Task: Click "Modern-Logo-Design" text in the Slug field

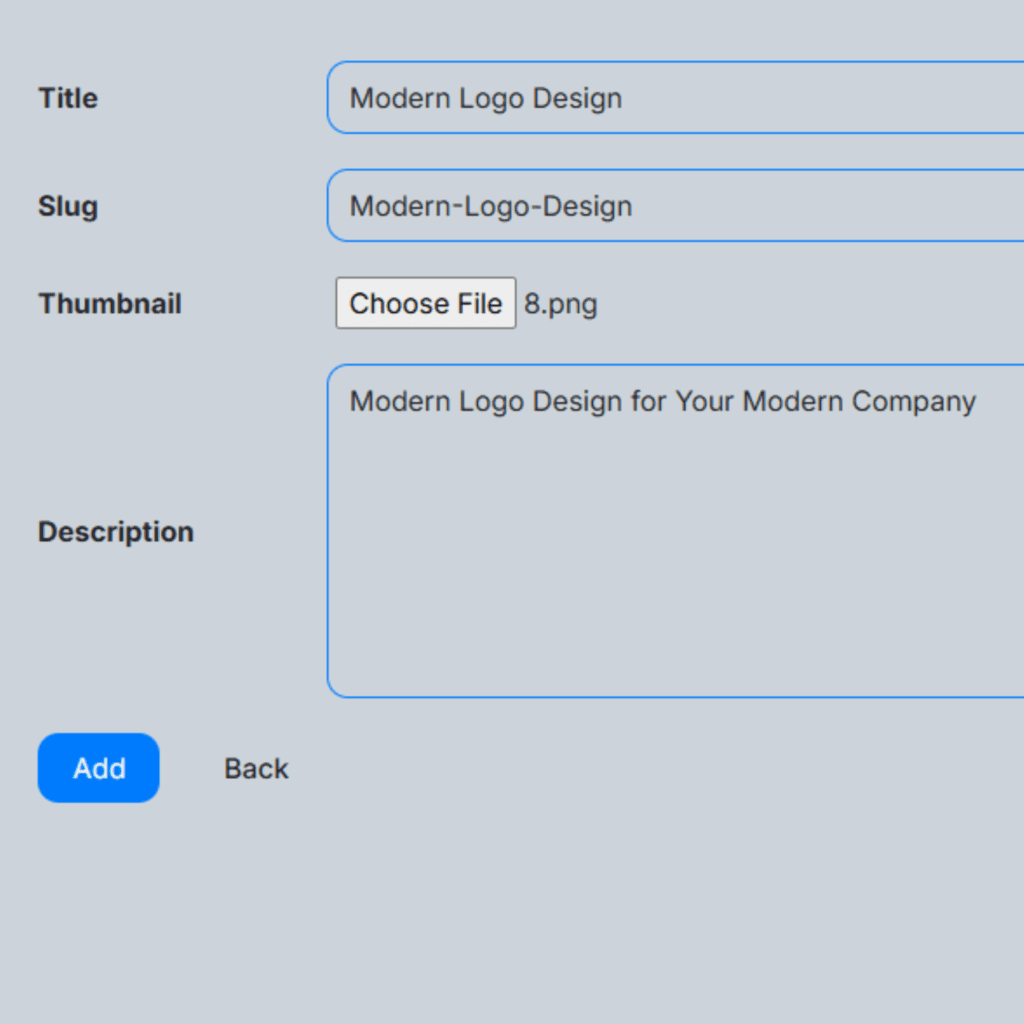Action: coord(490,206)
